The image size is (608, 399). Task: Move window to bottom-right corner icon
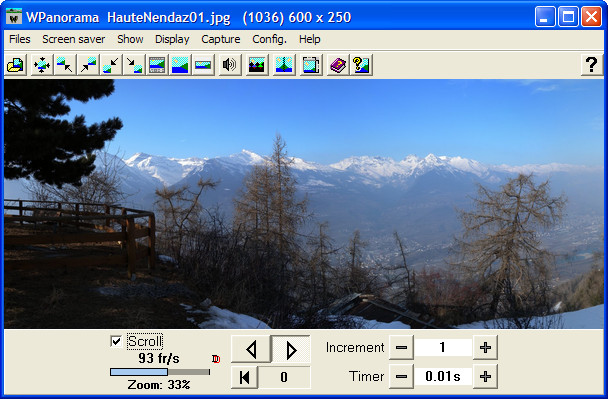coord(134,65)
